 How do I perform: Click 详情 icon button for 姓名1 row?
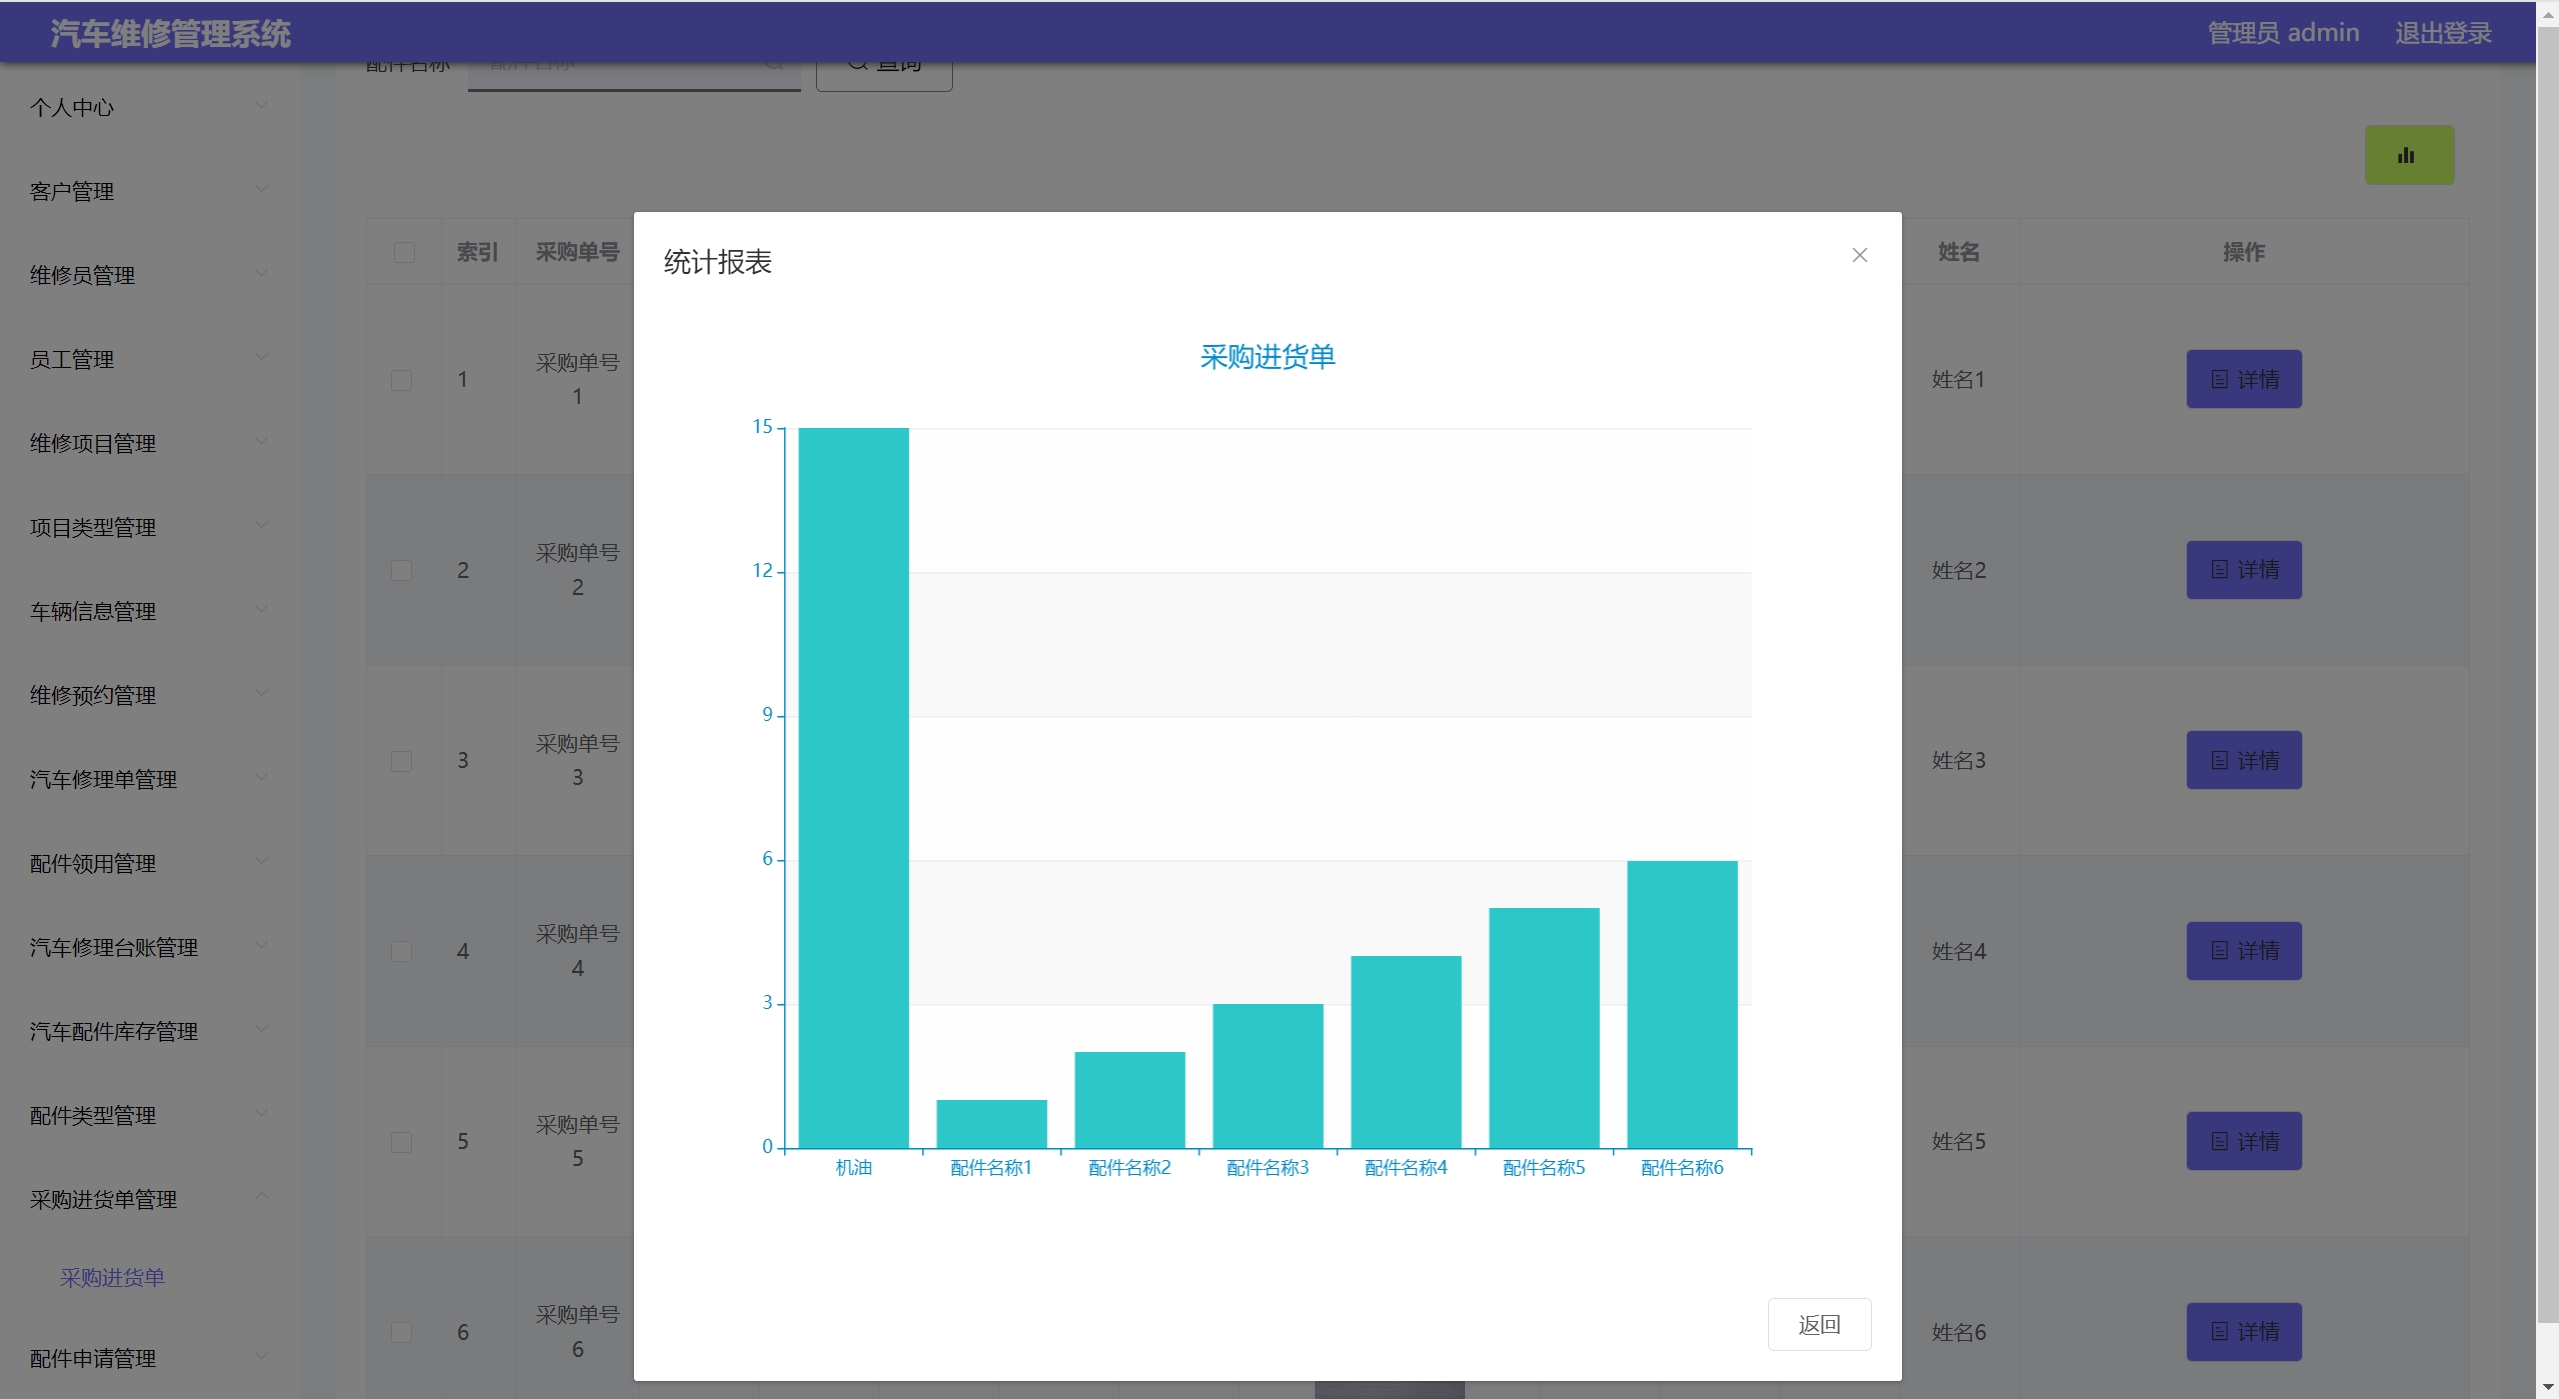click(2243, 379)
